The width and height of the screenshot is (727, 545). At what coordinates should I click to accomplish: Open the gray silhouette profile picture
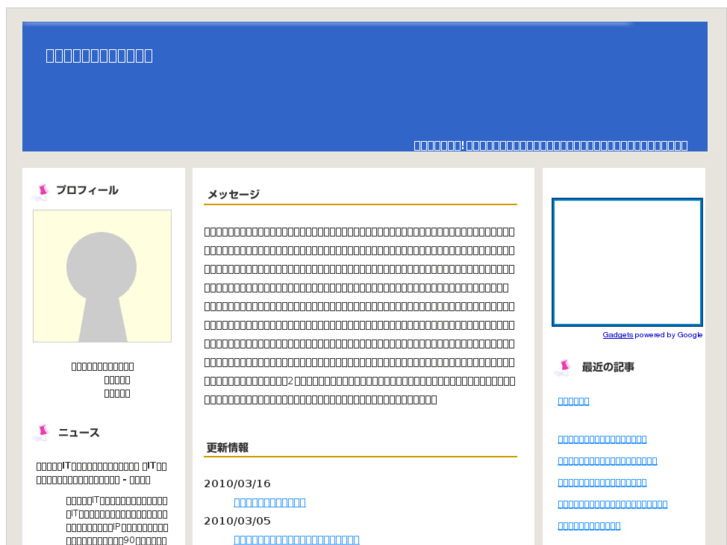tap(102, 276)
